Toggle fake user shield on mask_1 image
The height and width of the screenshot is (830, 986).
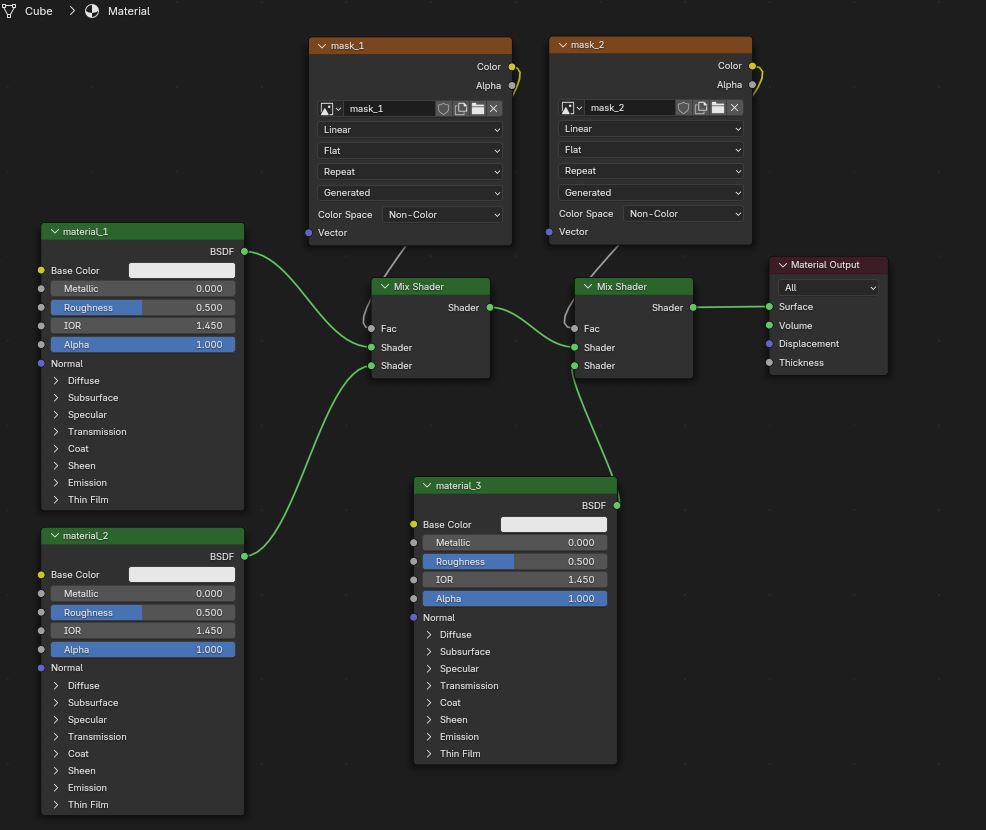443,109
